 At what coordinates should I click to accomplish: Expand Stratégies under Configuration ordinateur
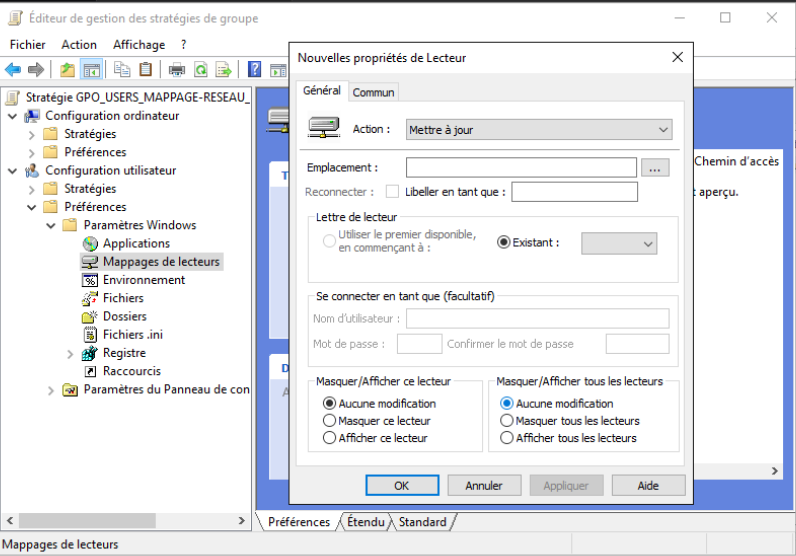(x=31, y=135)
